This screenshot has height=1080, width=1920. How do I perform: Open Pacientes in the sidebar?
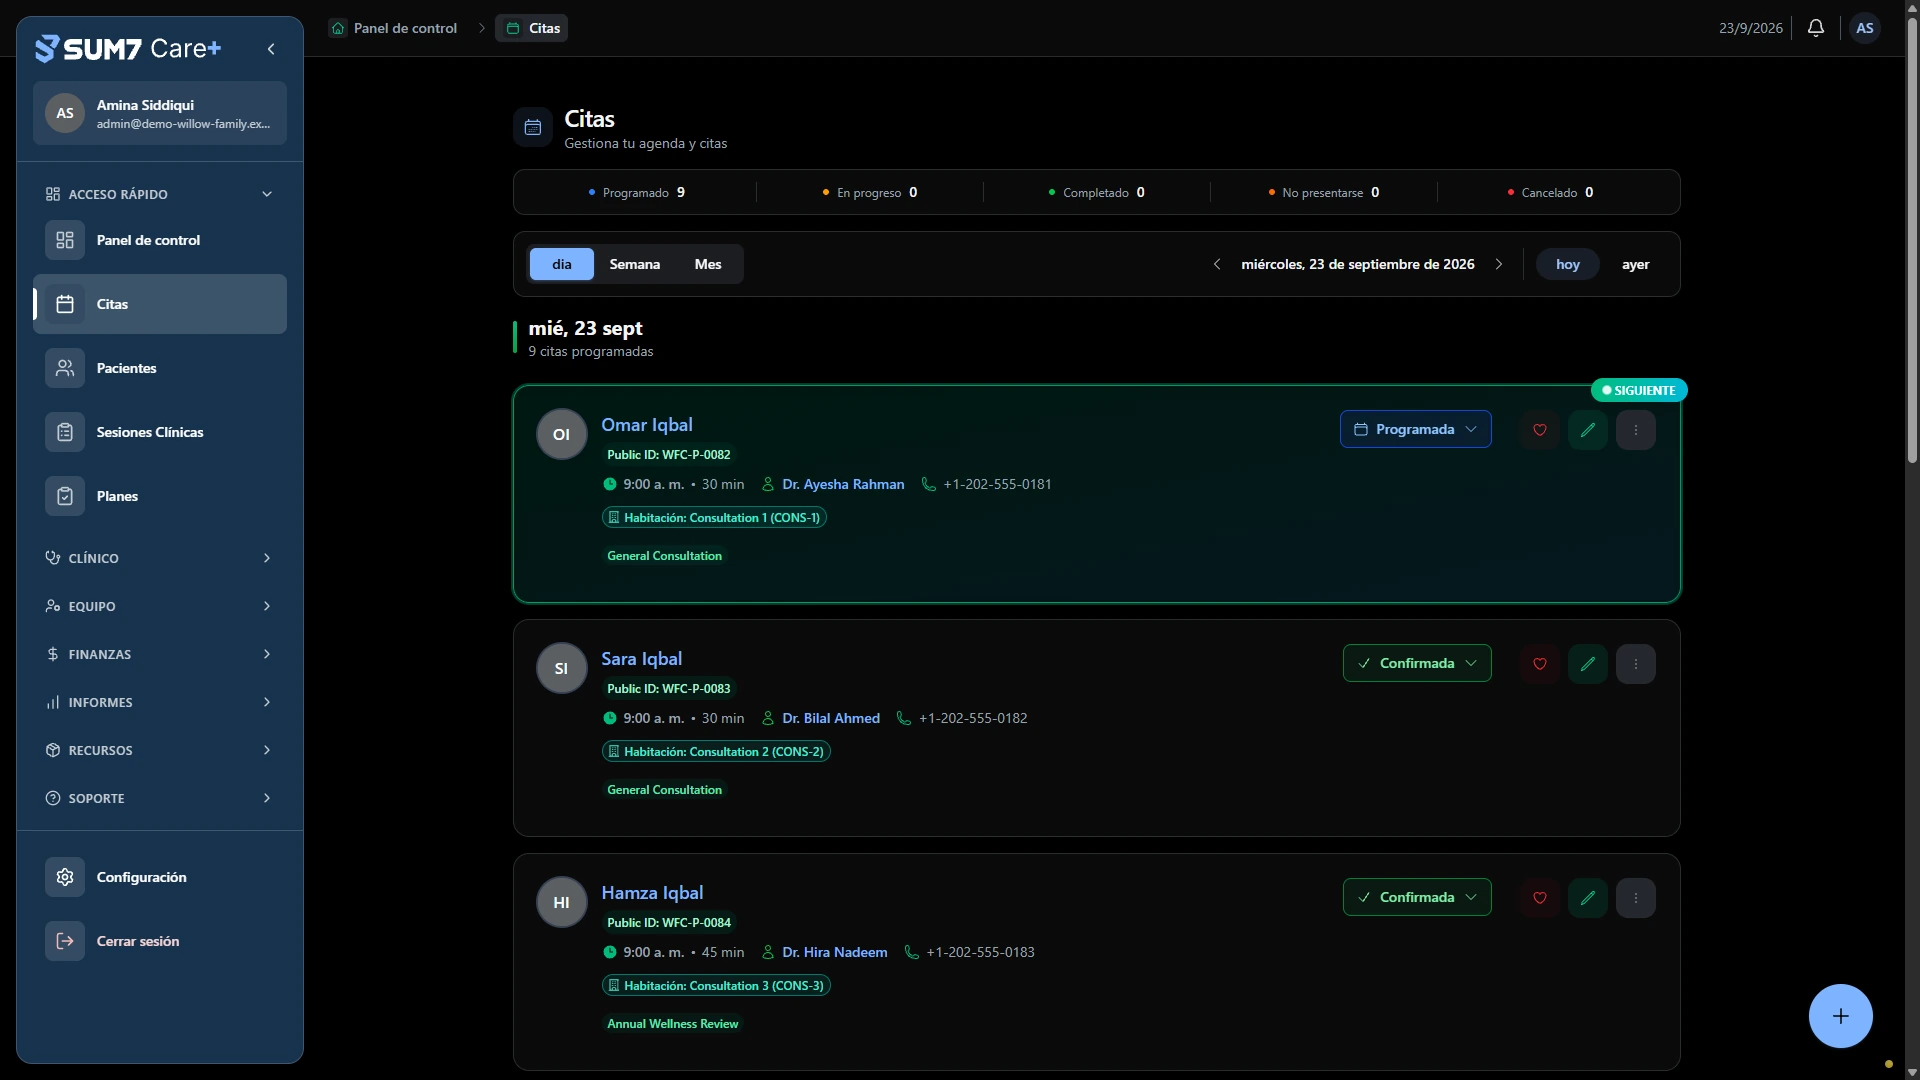point(160,368)
